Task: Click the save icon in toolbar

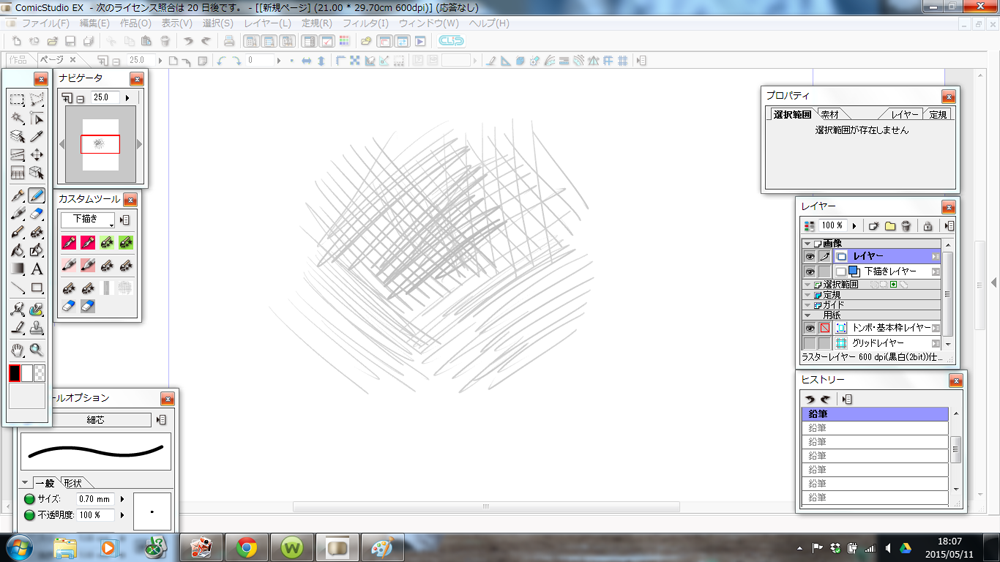Action: click(70, 41)
